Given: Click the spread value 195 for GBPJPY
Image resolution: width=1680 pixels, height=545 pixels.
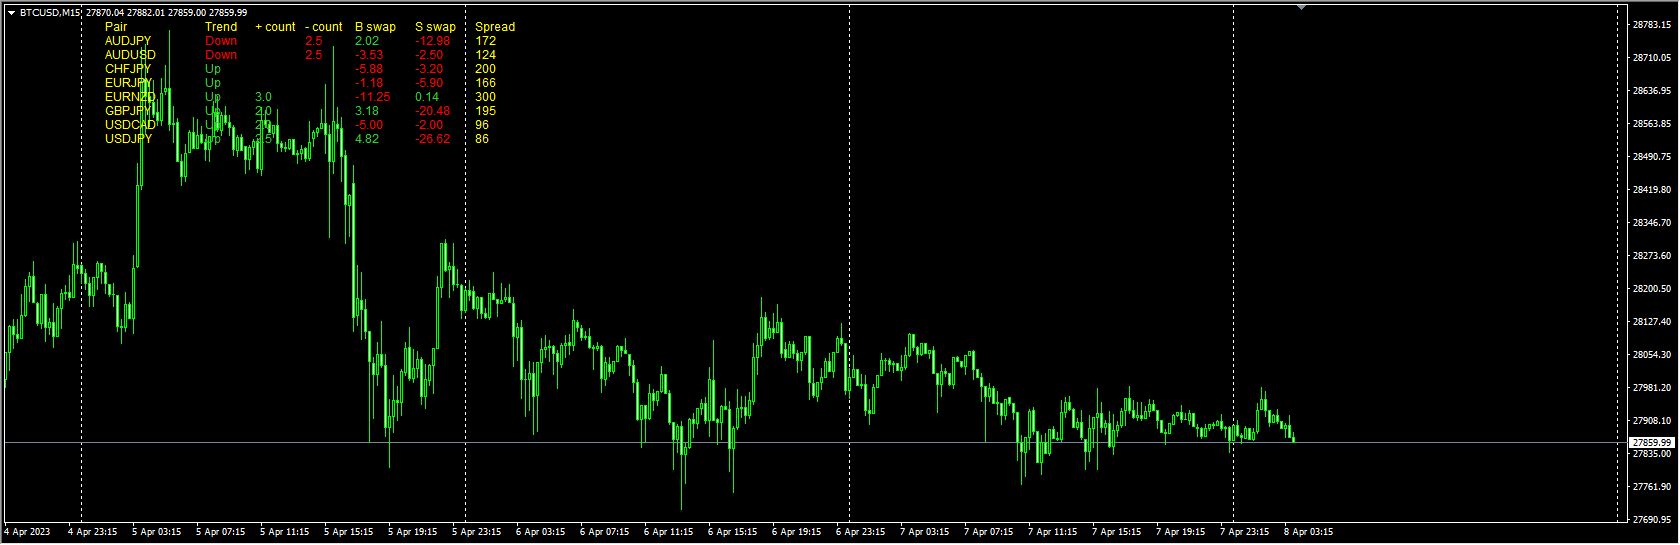Looking at the screenshot, I should point(486,111).
